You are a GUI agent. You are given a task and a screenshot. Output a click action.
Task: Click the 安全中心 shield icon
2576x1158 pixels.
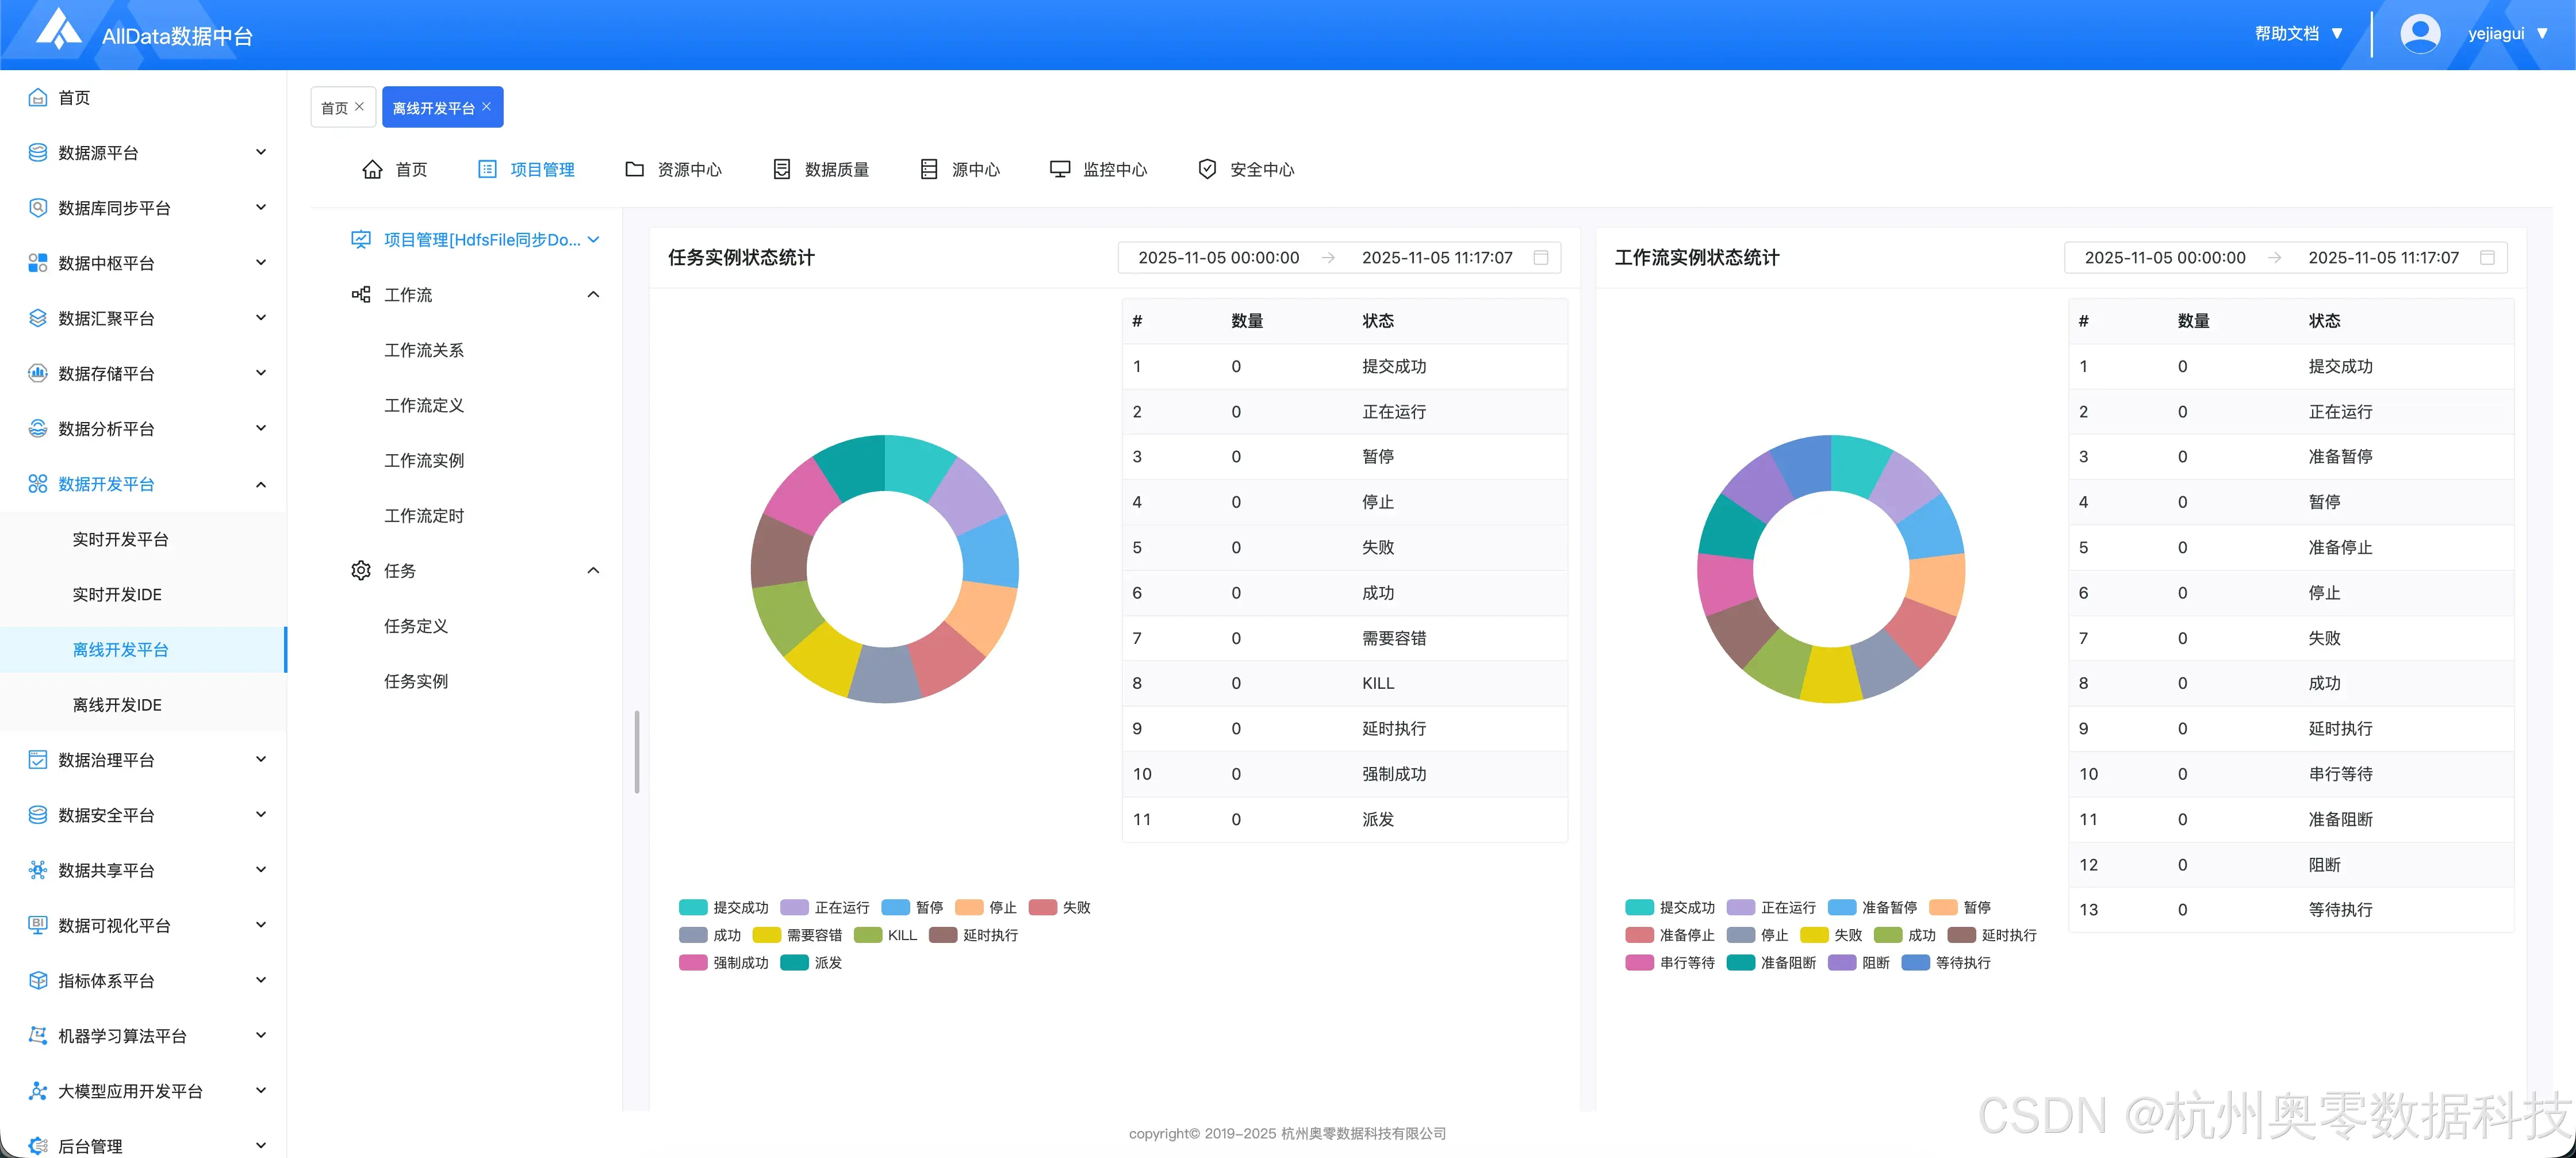(1207, 169)
